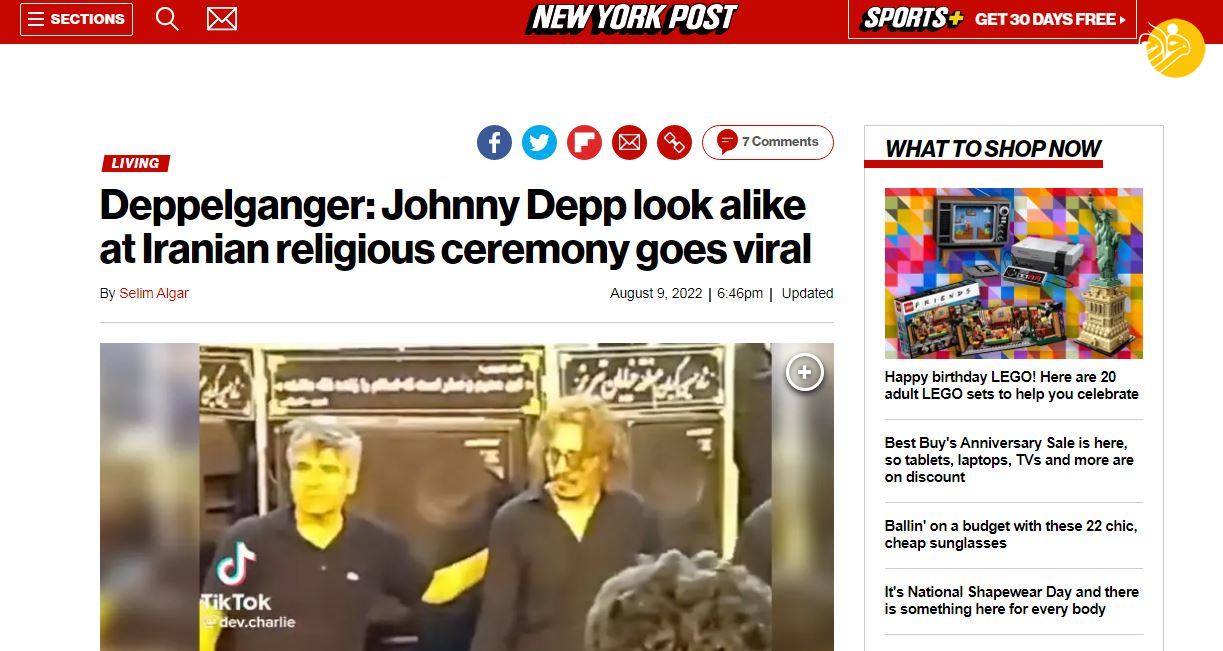The image size is (1223, 651).
Task: Read Happy birthday LEGO article
Action: tap(1011, 385)
